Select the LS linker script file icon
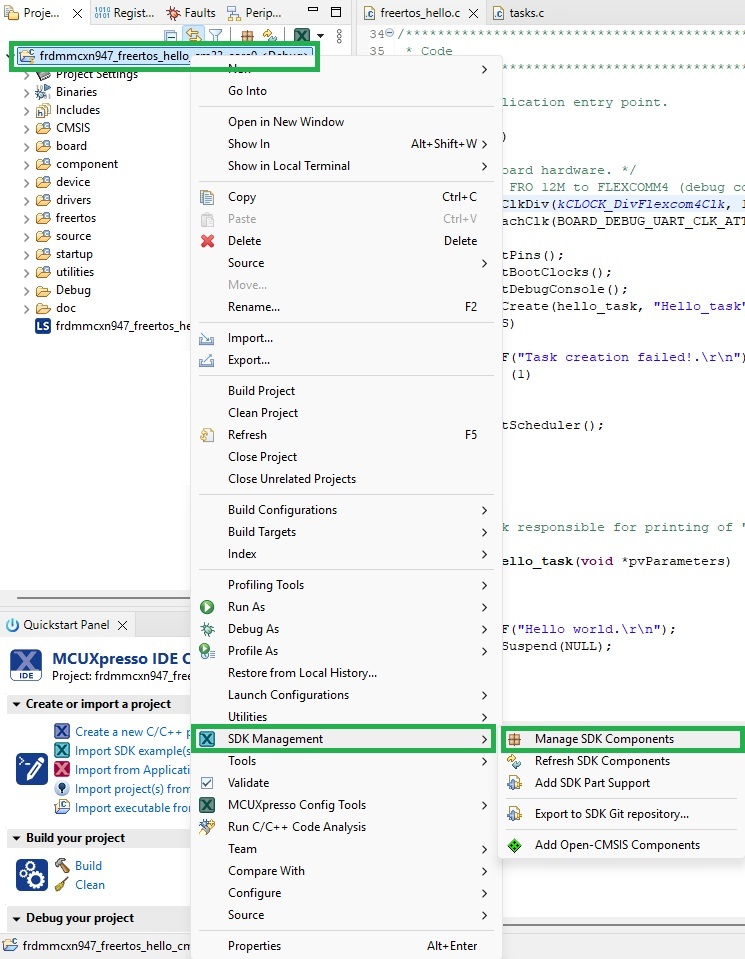This screenshot has width=745, height=959. (x=43, y=326)
